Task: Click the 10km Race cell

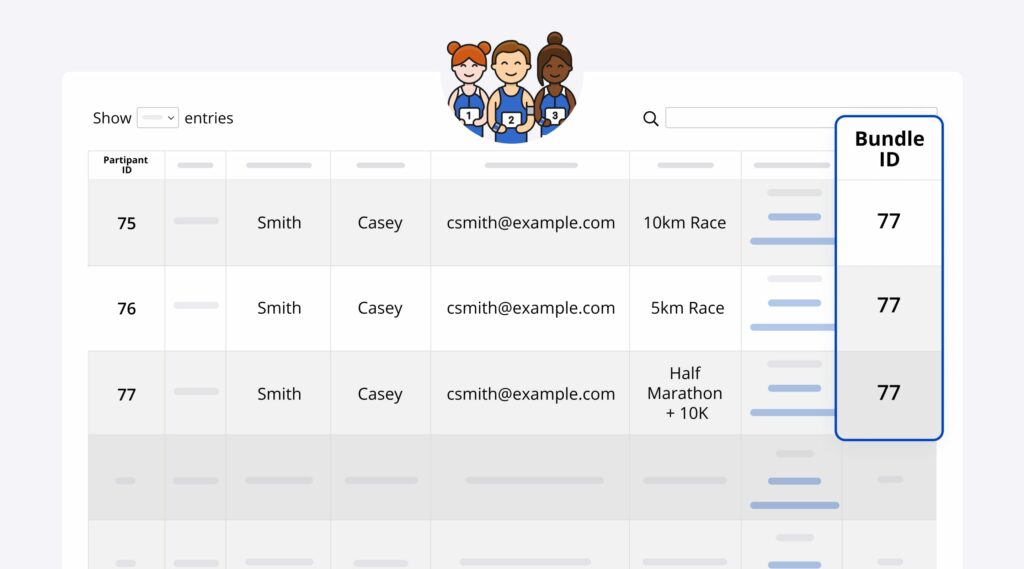Action: [x=685, y=223]
